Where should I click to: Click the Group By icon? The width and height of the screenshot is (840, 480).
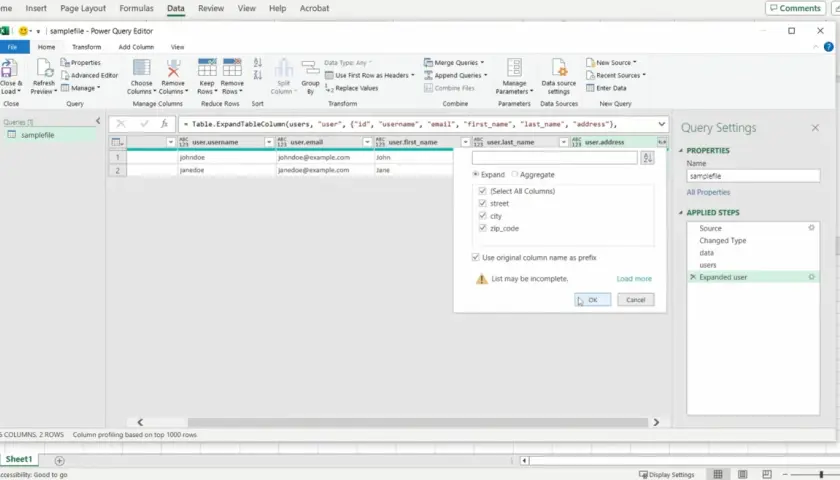[310, 68]
